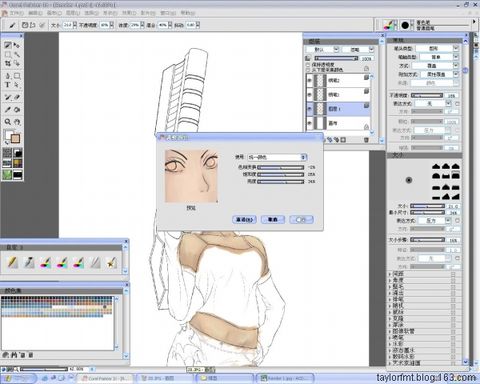
Task: Hide the selected 图层 1 layer eye
Action: coord(309,109)
